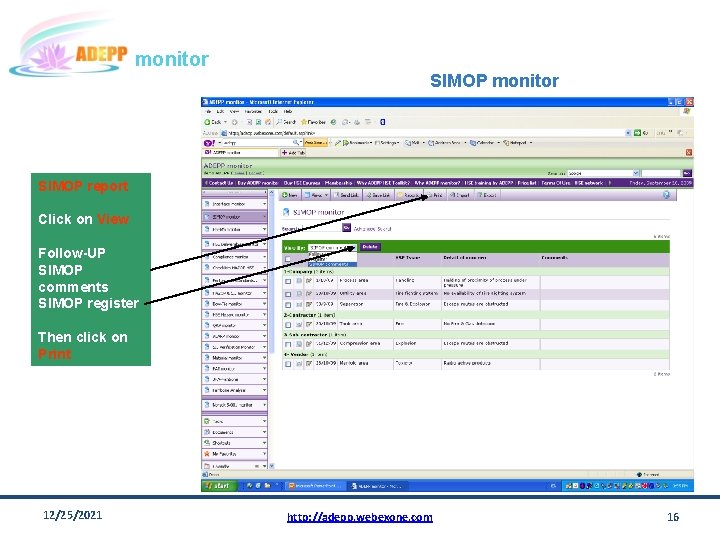Tick the checkbox for the Compressor area row
Image resolution: width=720 pixels, height=540 pixels.
click(x=288, y=344)
